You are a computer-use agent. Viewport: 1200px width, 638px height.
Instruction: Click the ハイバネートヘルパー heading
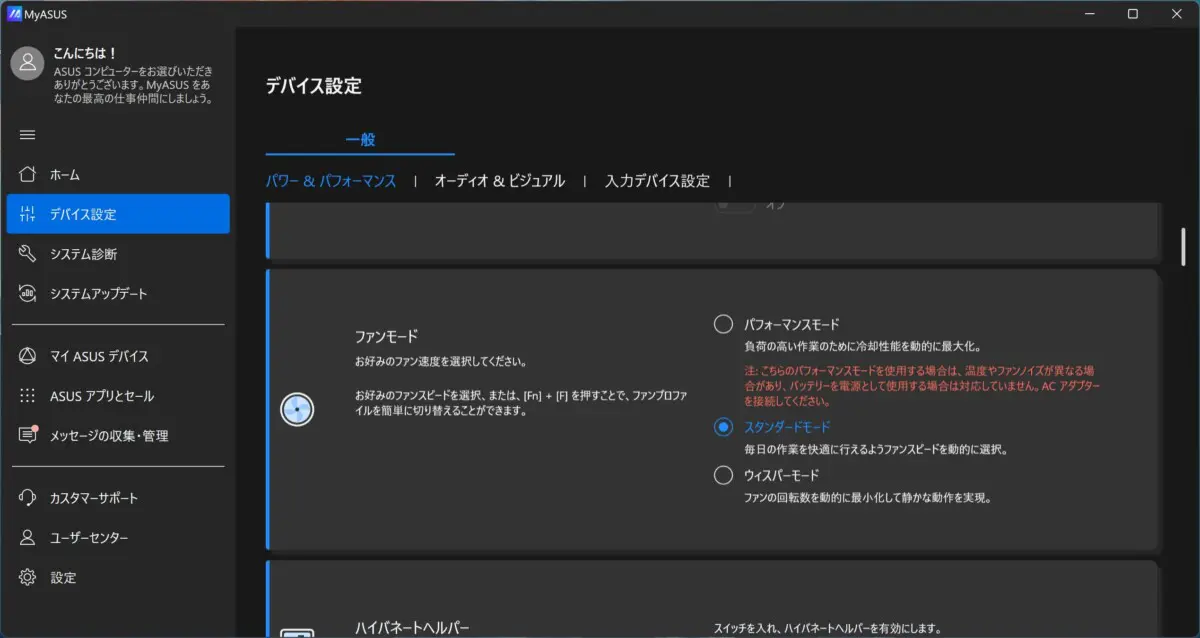click(412, 629)
